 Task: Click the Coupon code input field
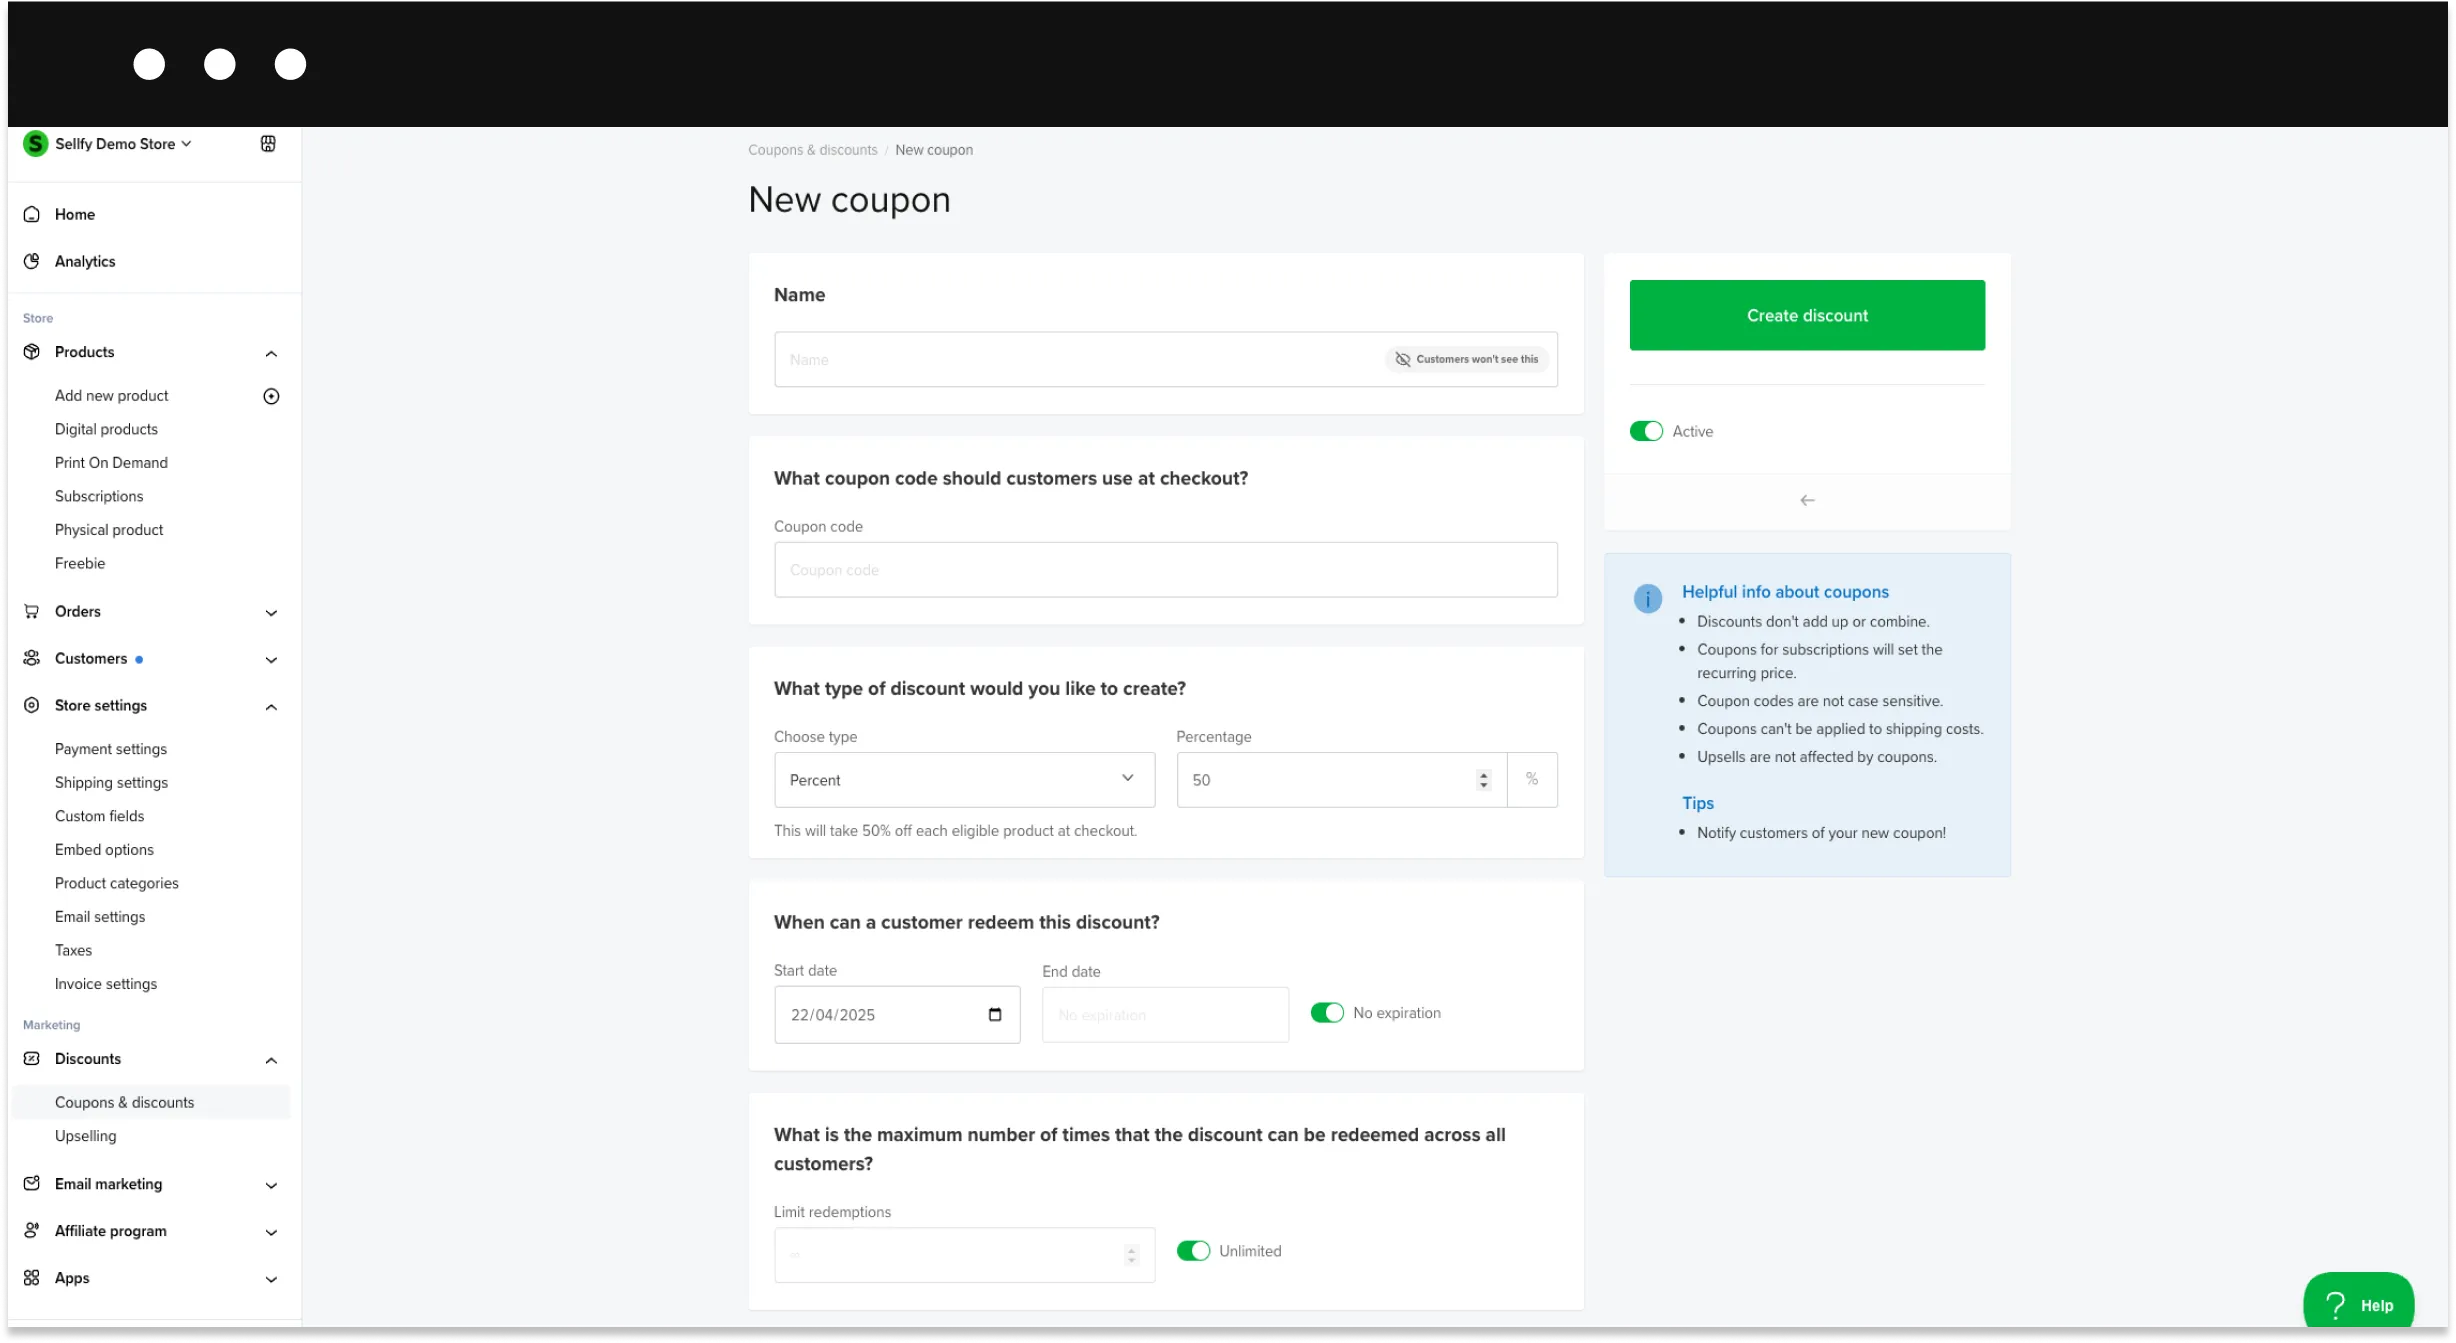click(x=1165, y=570)
